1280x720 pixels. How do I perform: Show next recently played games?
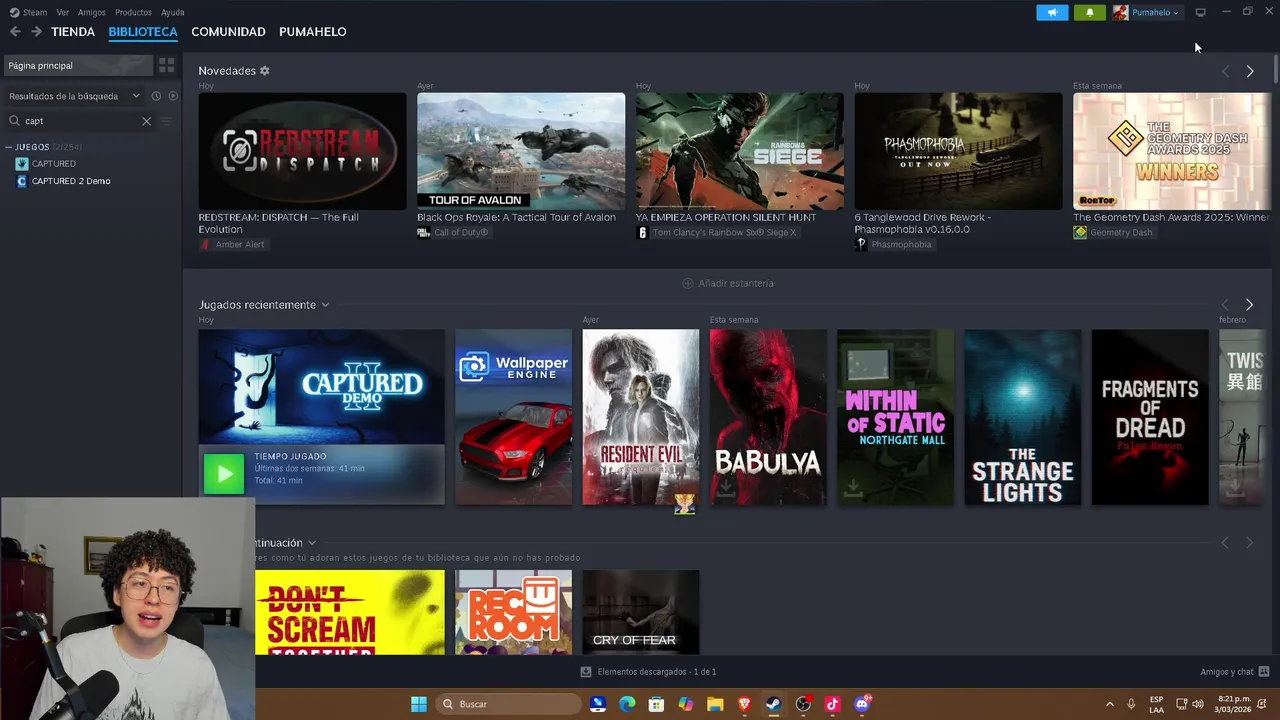tap(1249, 305)
